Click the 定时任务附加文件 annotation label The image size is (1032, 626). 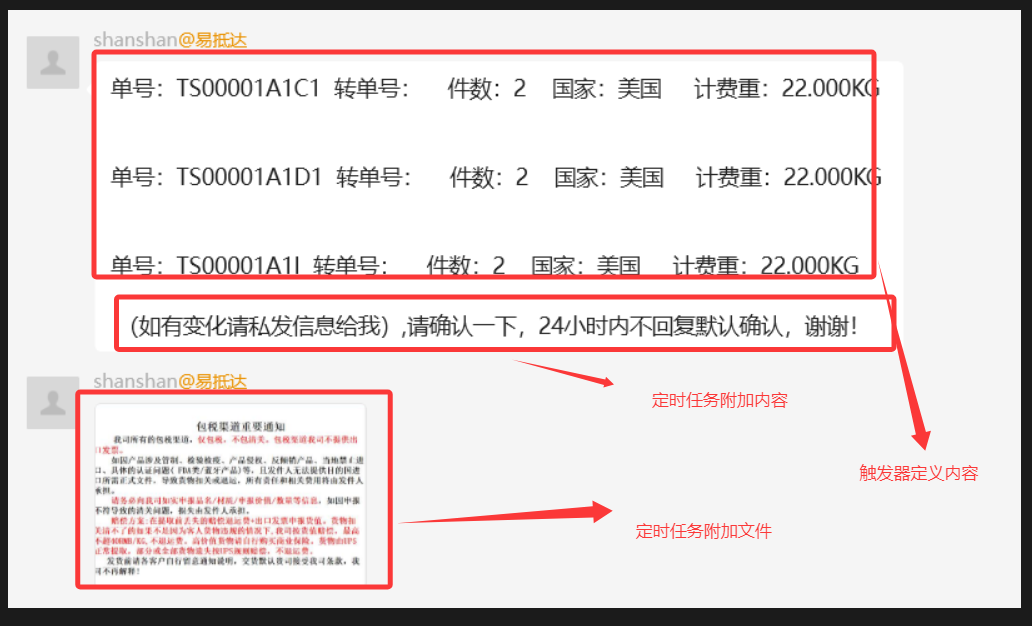click(x=703, y=531)
